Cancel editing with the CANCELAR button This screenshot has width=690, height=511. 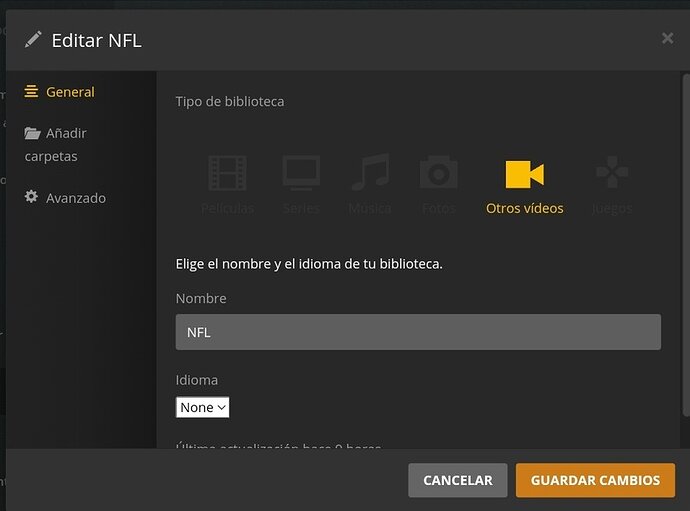tap(458, 480)
